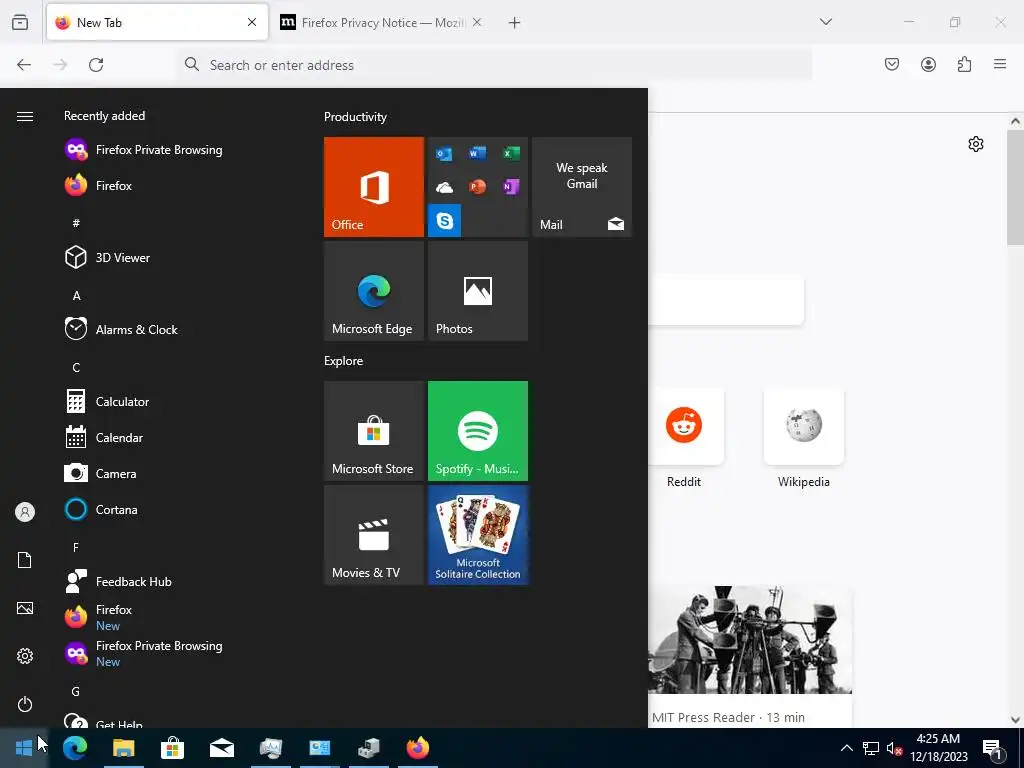Open the Photos tile

tap(477, 291)
